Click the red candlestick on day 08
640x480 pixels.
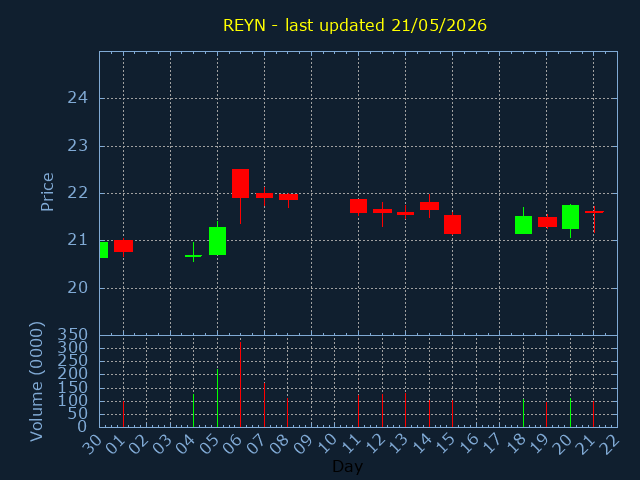[x=288, y=197]
